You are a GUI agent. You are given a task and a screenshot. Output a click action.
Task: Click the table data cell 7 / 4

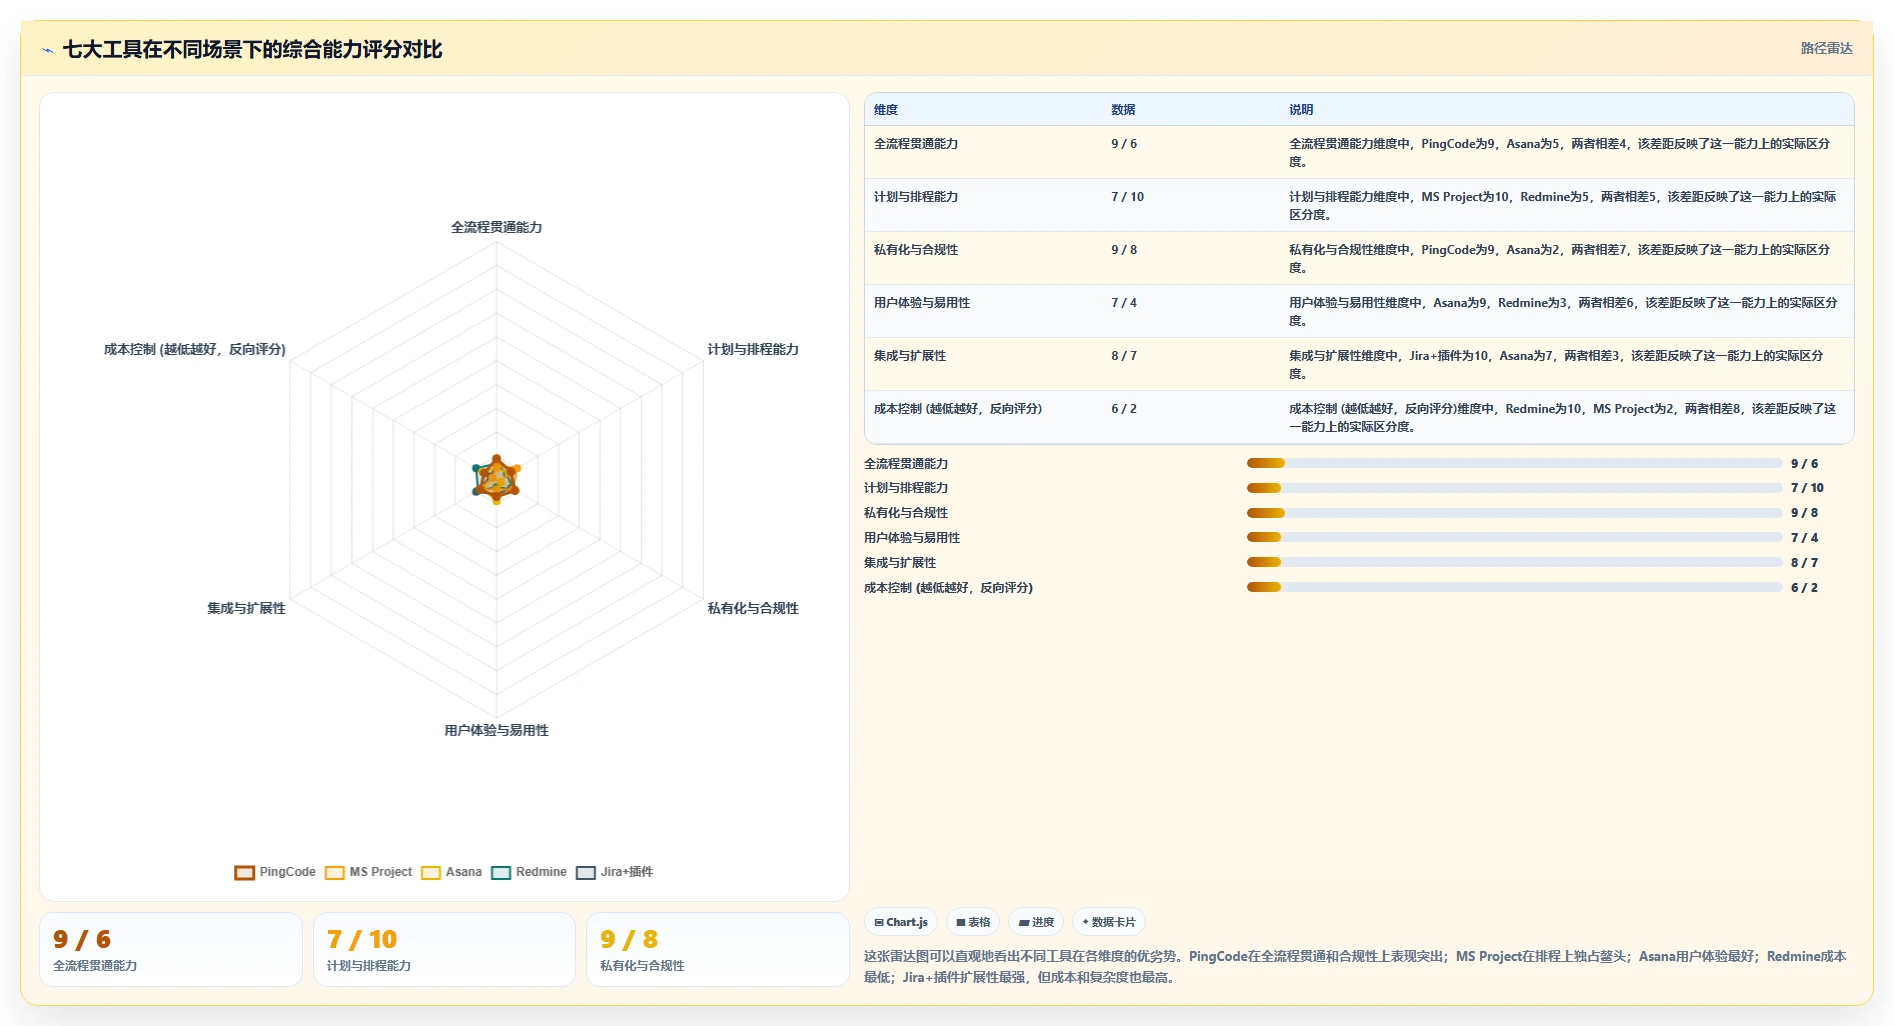[x=1124, y=303]
